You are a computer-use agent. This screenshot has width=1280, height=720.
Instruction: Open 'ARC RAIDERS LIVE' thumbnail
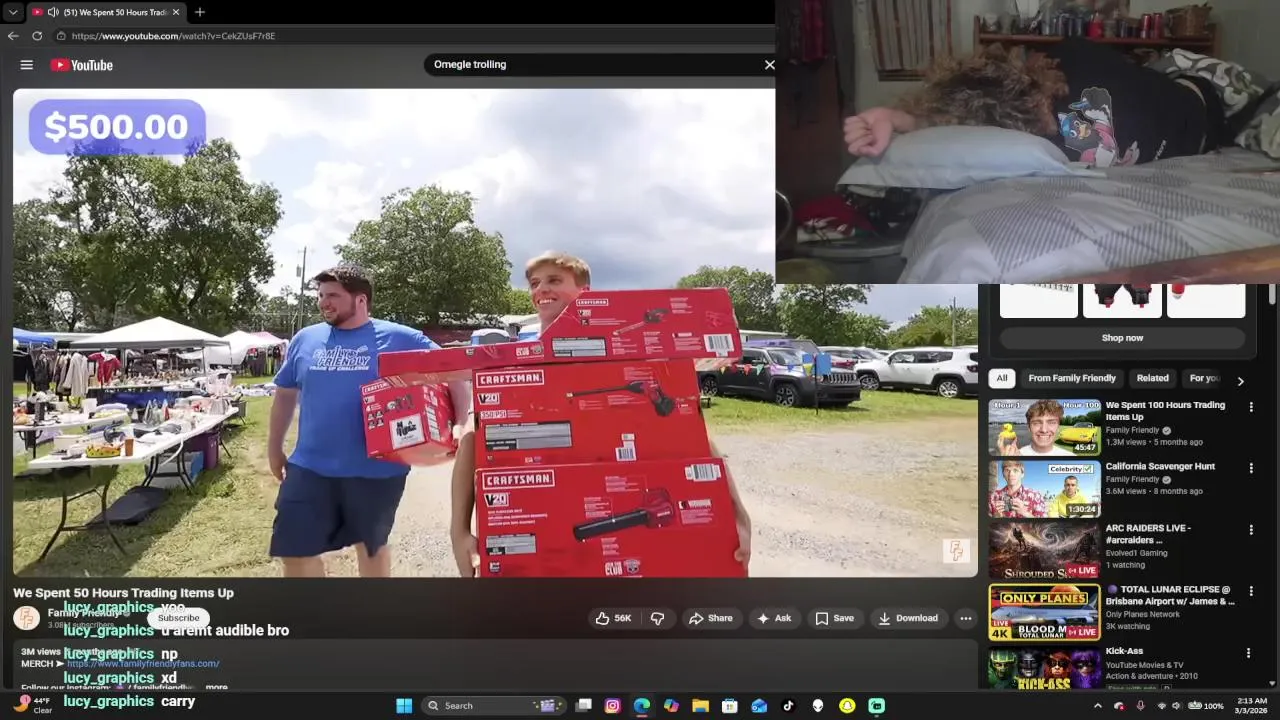[x=1044, y=550]
